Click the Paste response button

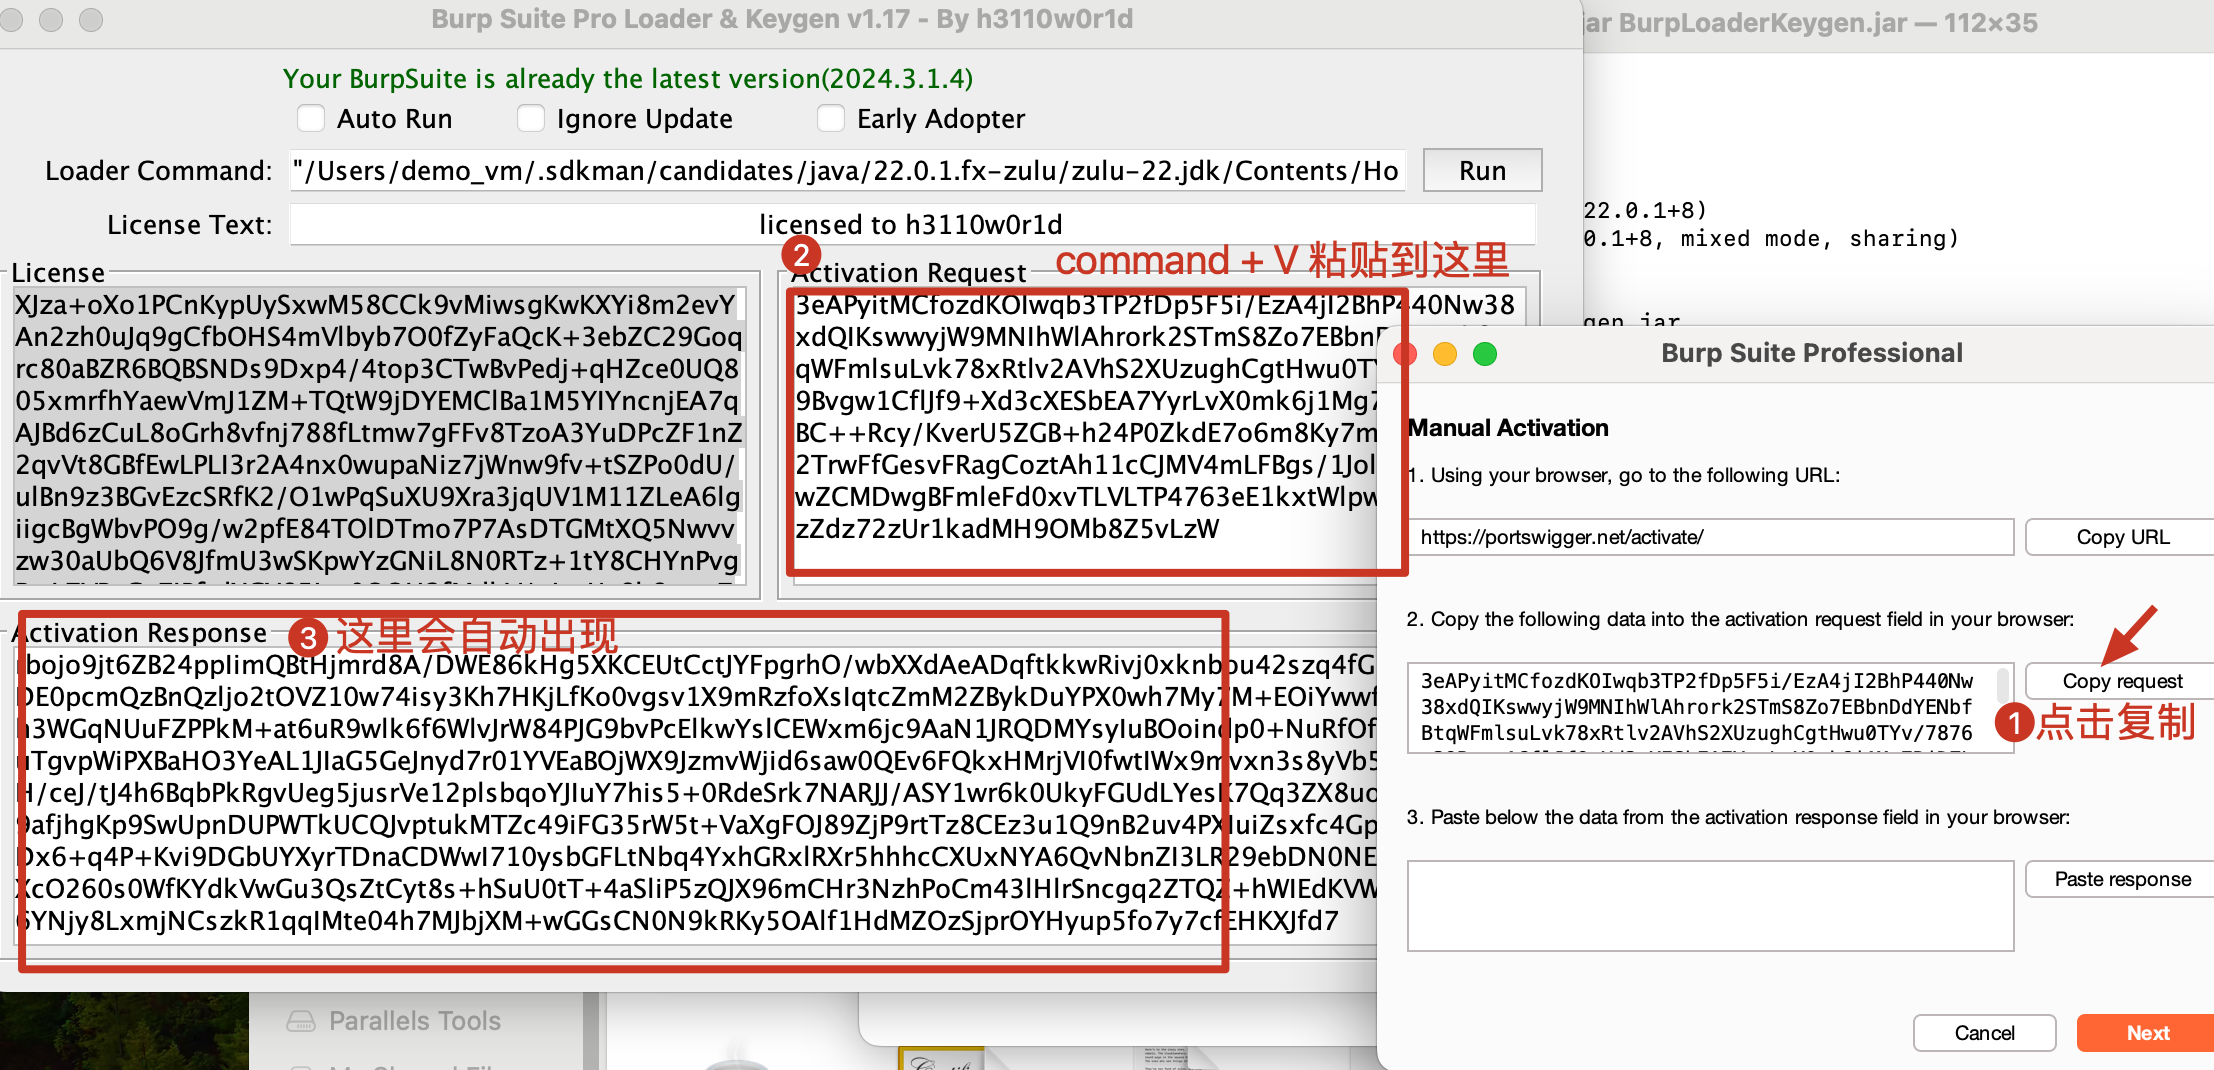click(x=2122, y=879)
